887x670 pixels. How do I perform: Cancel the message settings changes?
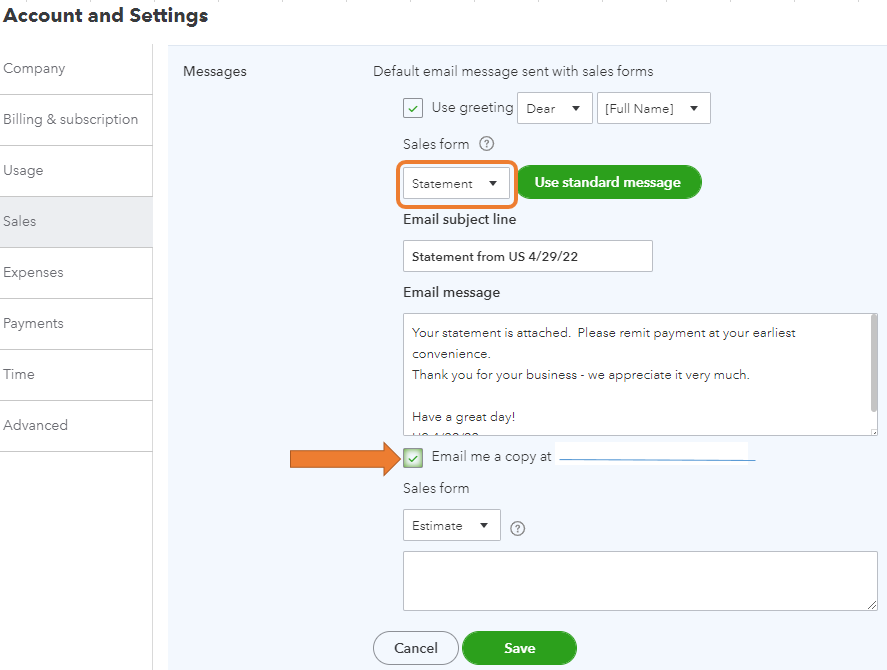pyautogui.click(x=416, y=648)
